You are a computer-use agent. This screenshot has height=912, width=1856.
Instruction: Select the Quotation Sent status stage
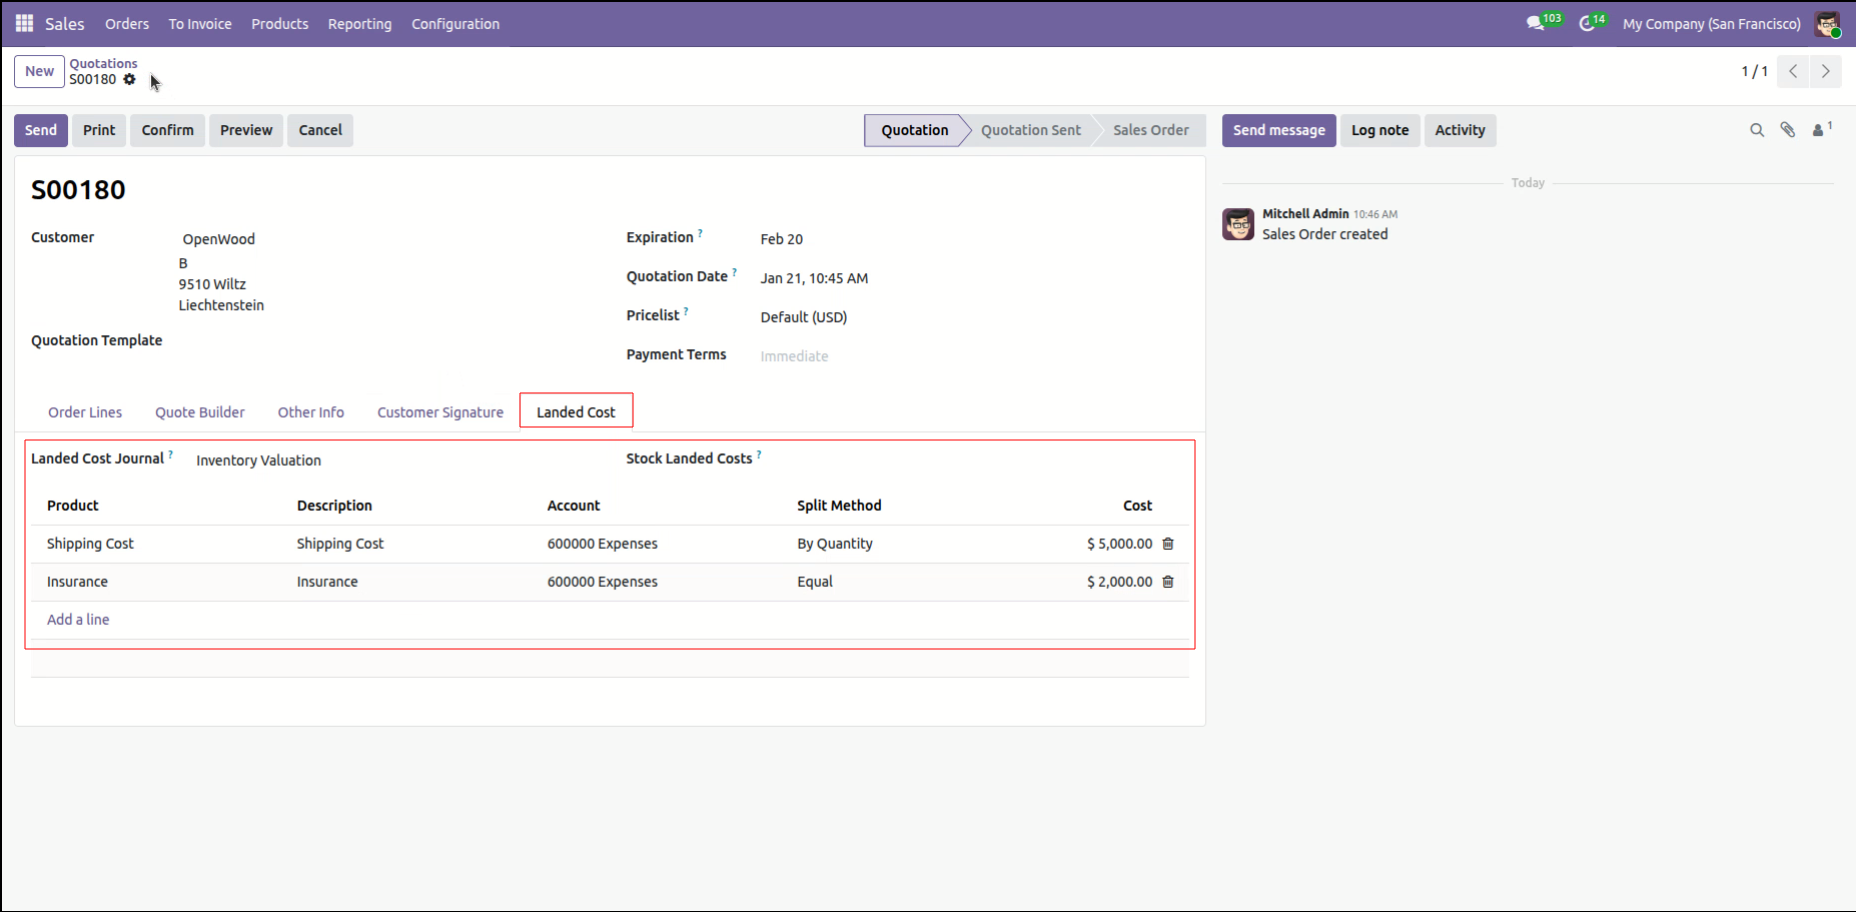pos(1030,130)
